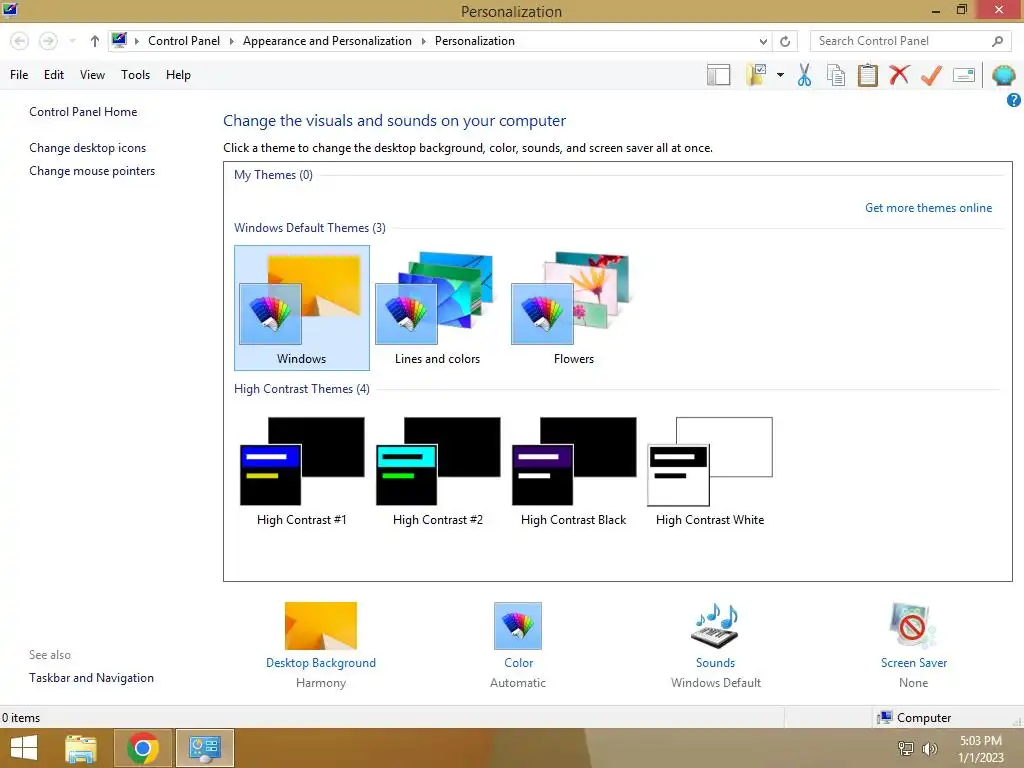Screen dimensions: 1024x768
Task: Select Control Panel in the breadcrumb
Action: click(x=184, y=40)
